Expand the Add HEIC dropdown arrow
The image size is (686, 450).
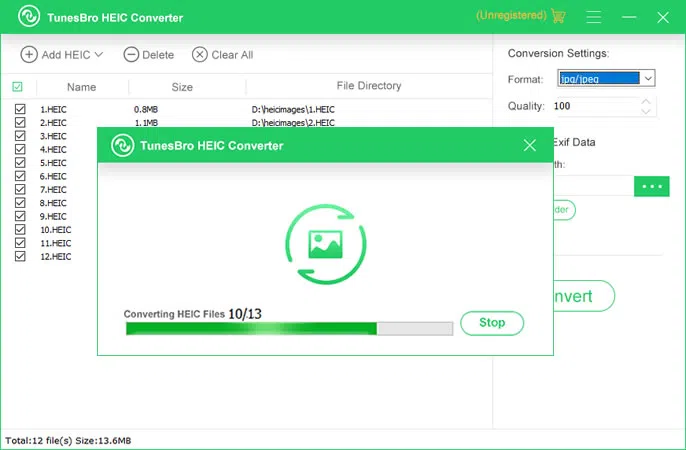[99, 55]
